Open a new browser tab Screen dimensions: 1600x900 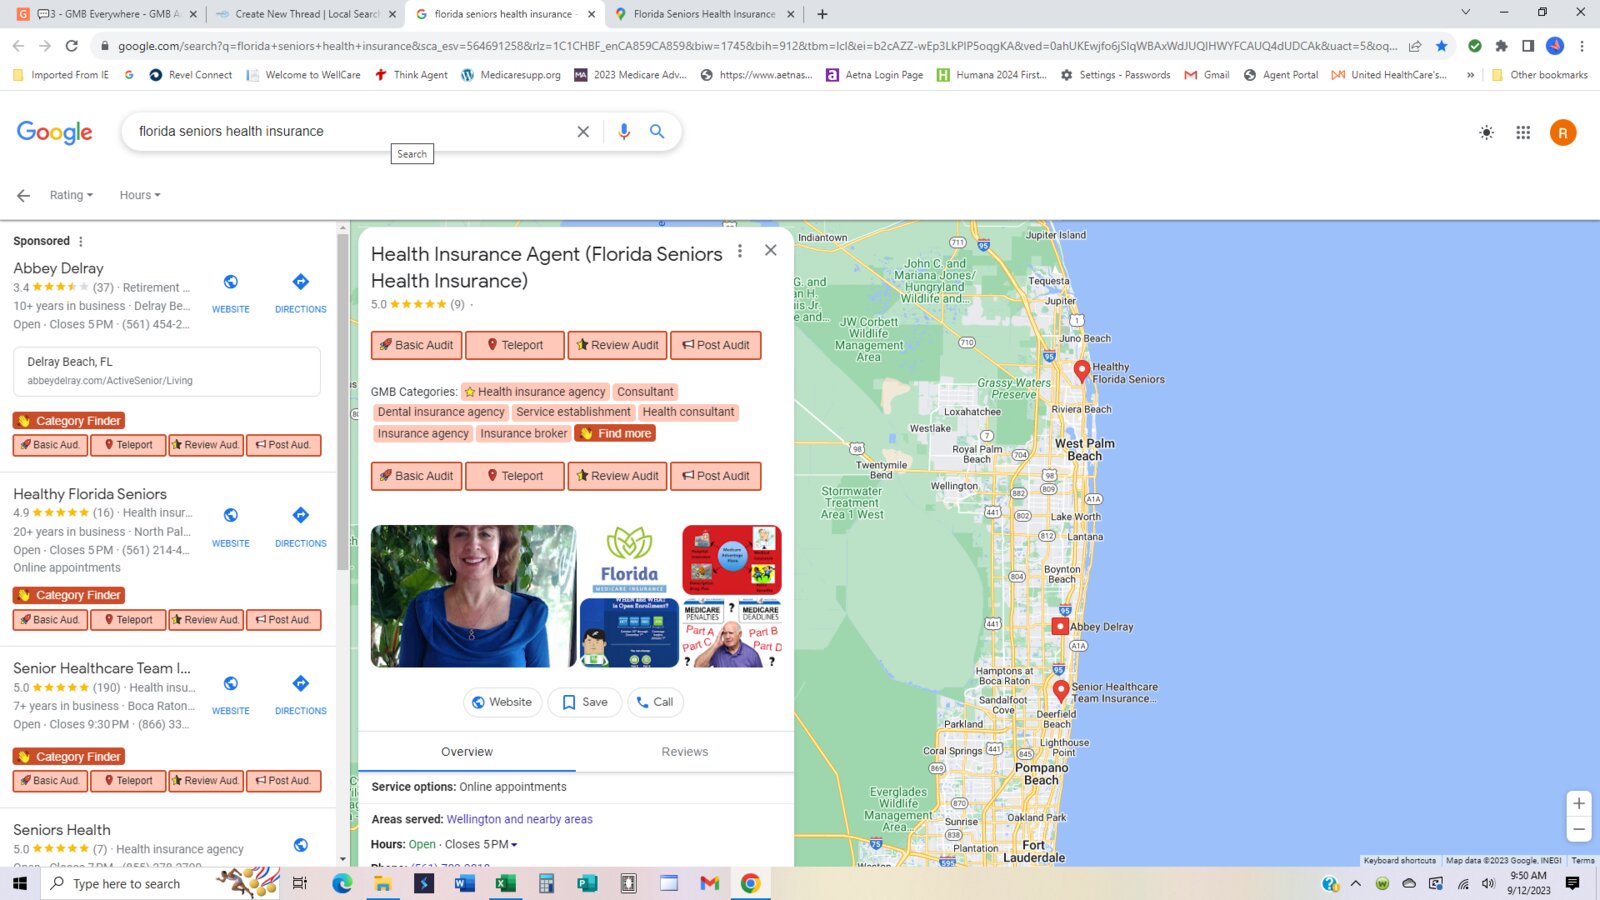[x=822, y=14]
